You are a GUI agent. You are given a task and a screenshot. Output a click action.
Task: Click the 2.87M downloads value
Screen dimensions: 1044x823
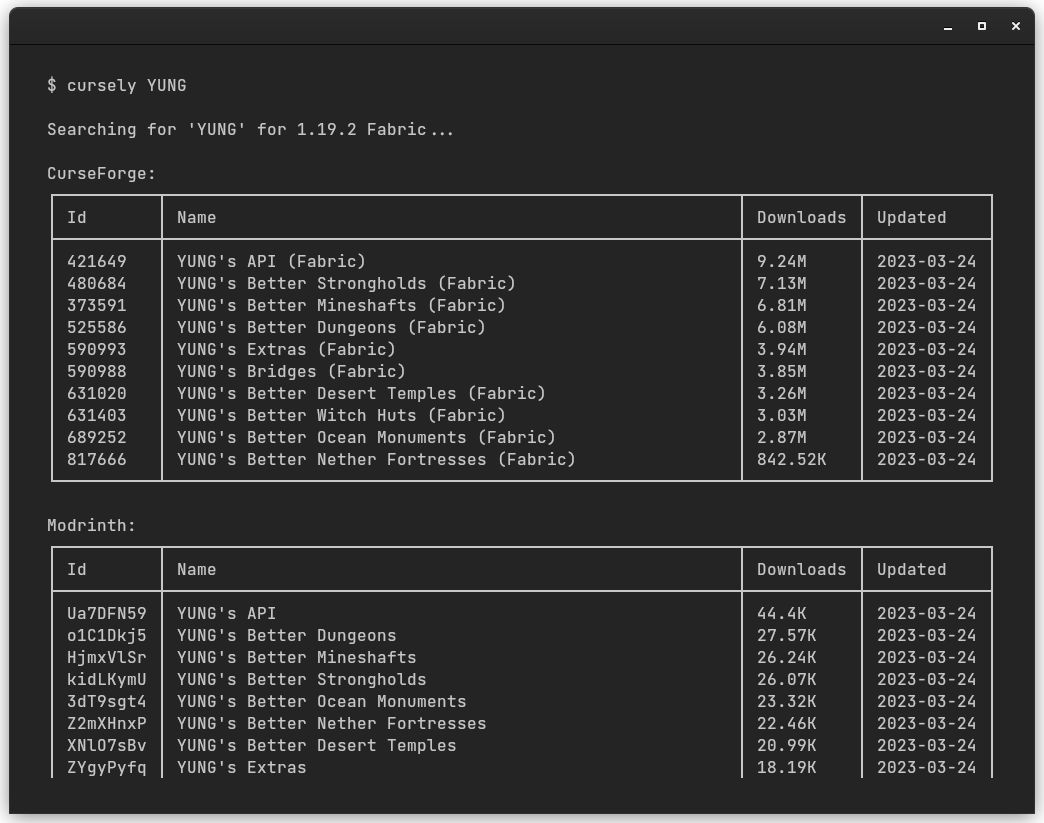coord(782,437)
